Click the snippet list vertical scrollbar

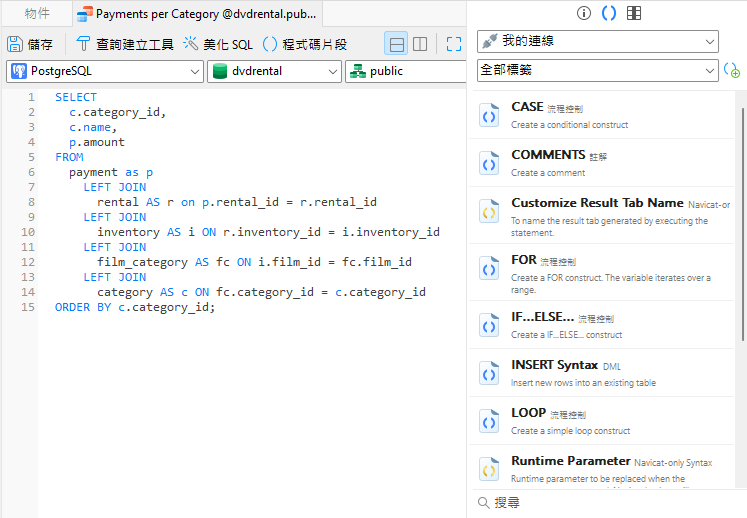742,224
